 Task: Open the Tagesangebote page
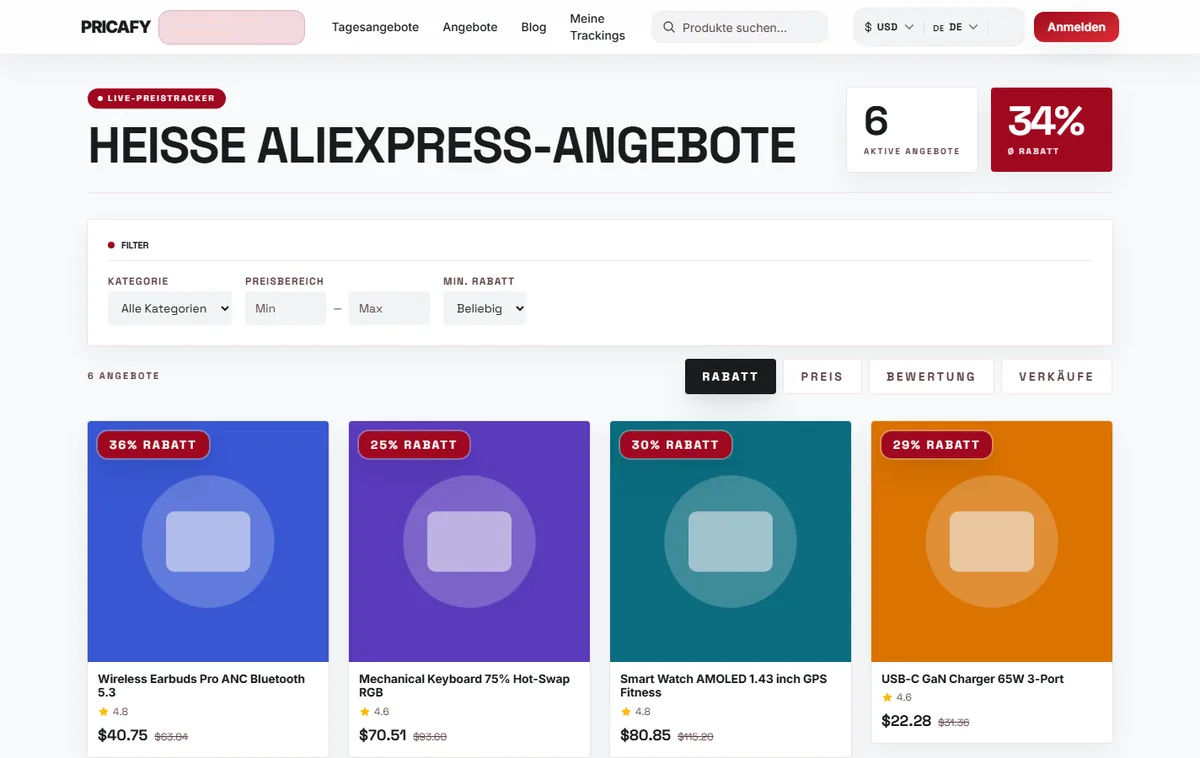coord(375,27)
